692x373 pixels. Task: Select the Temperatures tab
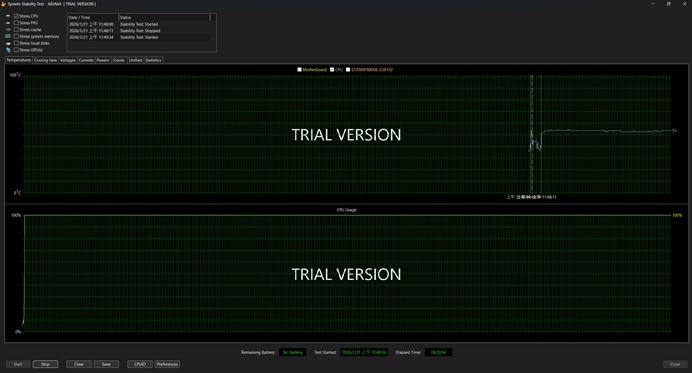click(x=19, y=60)
